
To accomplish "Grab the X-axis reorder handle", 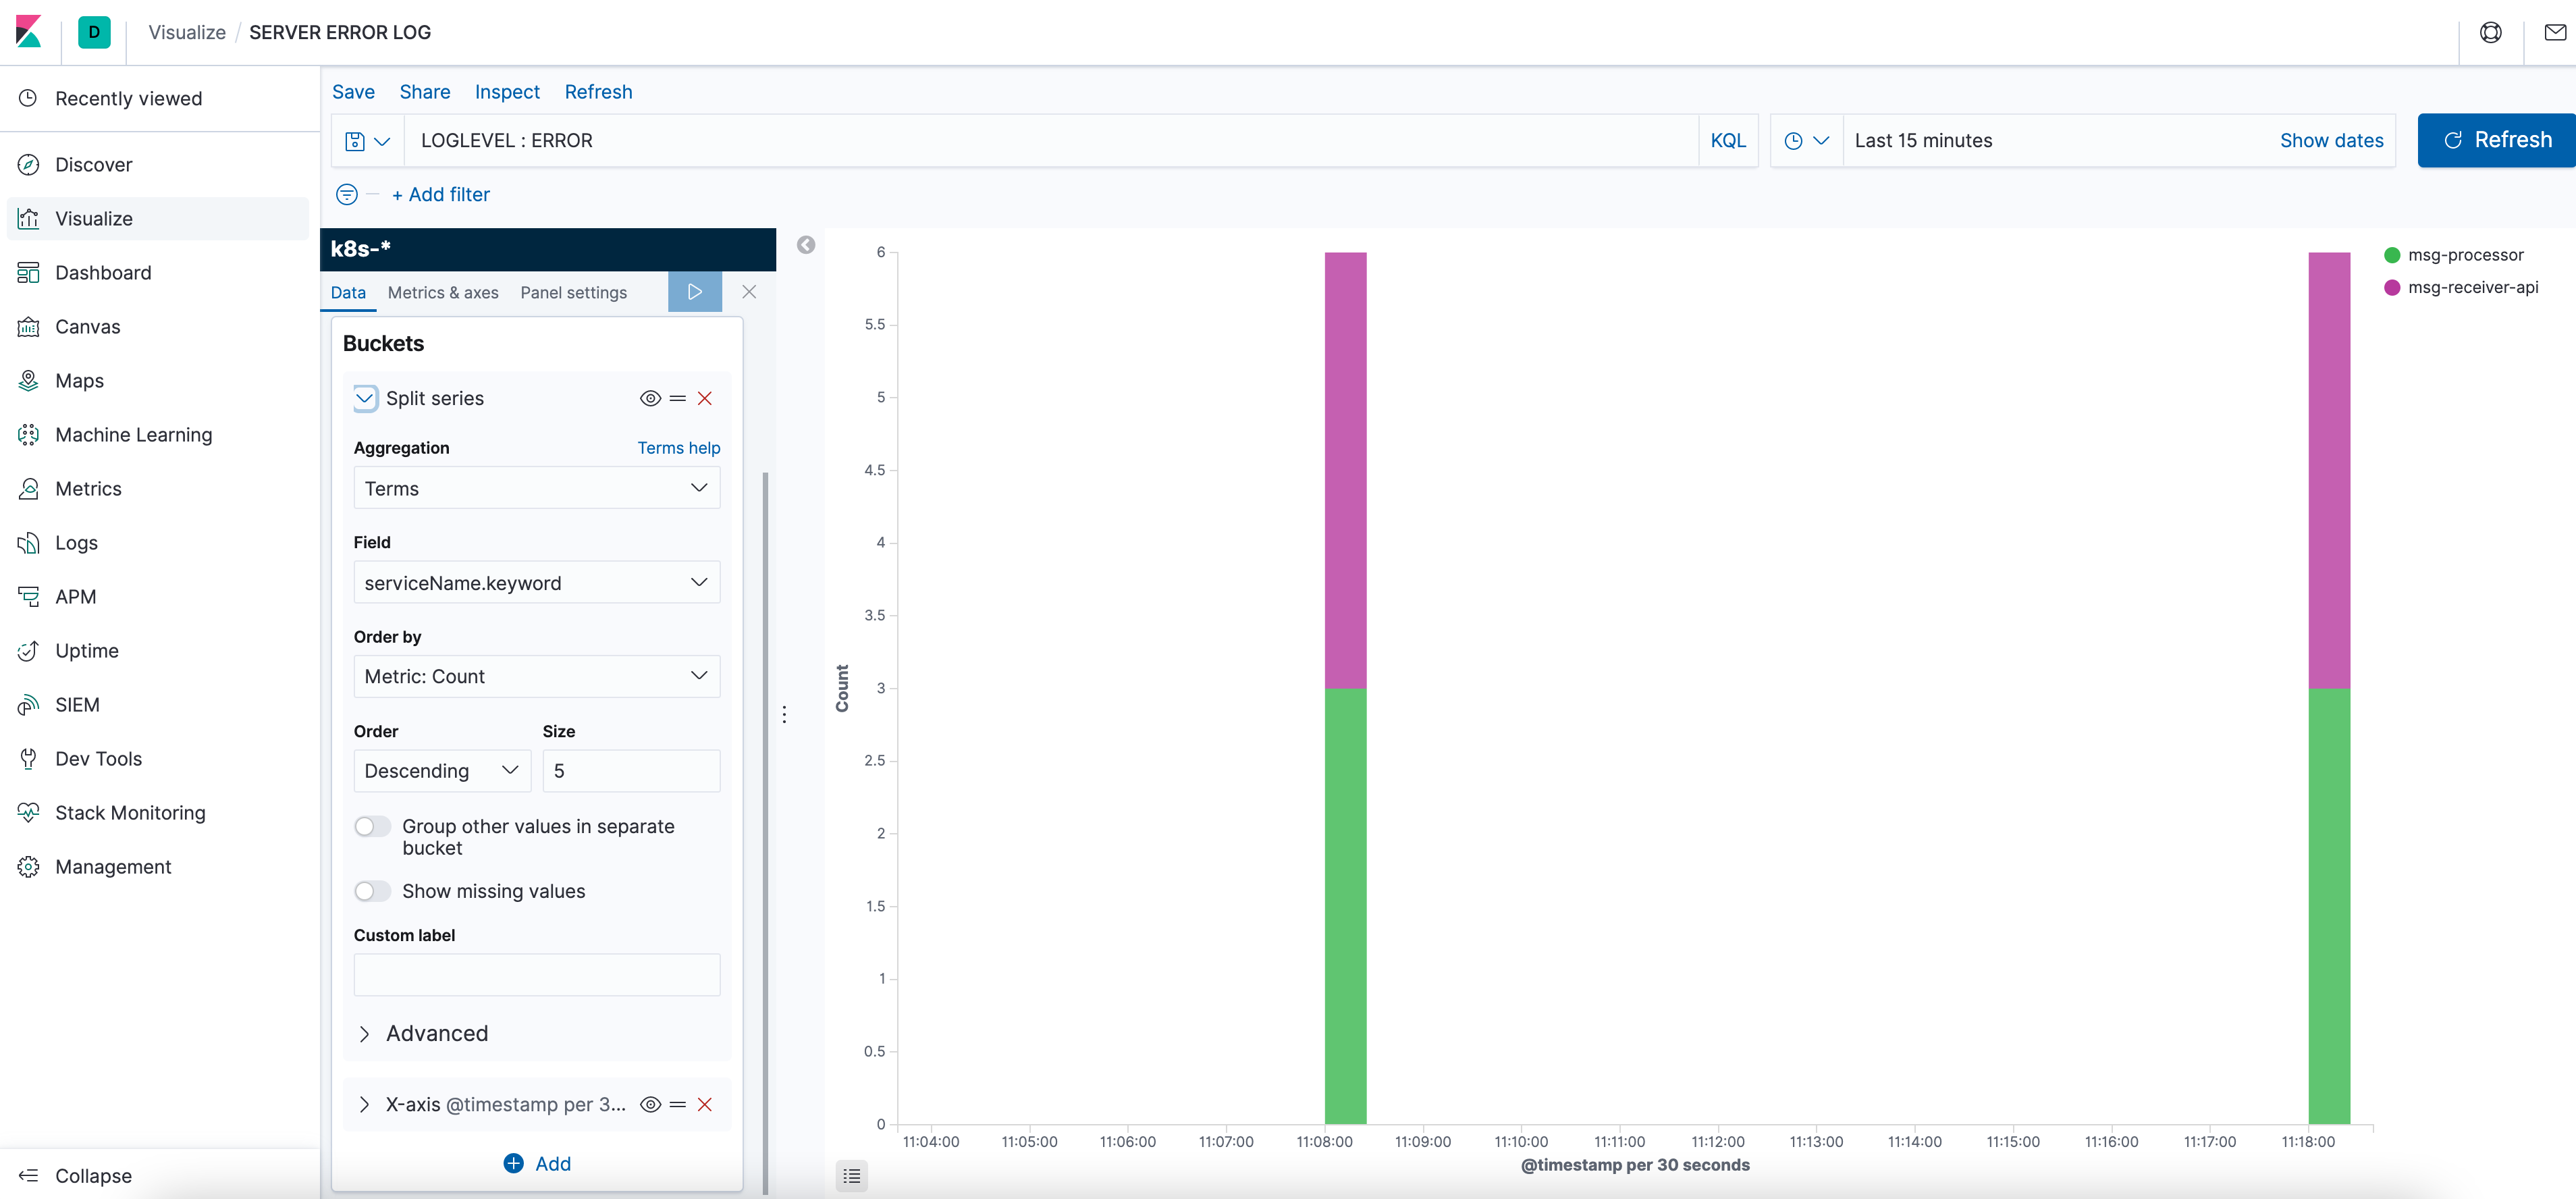I will coord(678,1104).
